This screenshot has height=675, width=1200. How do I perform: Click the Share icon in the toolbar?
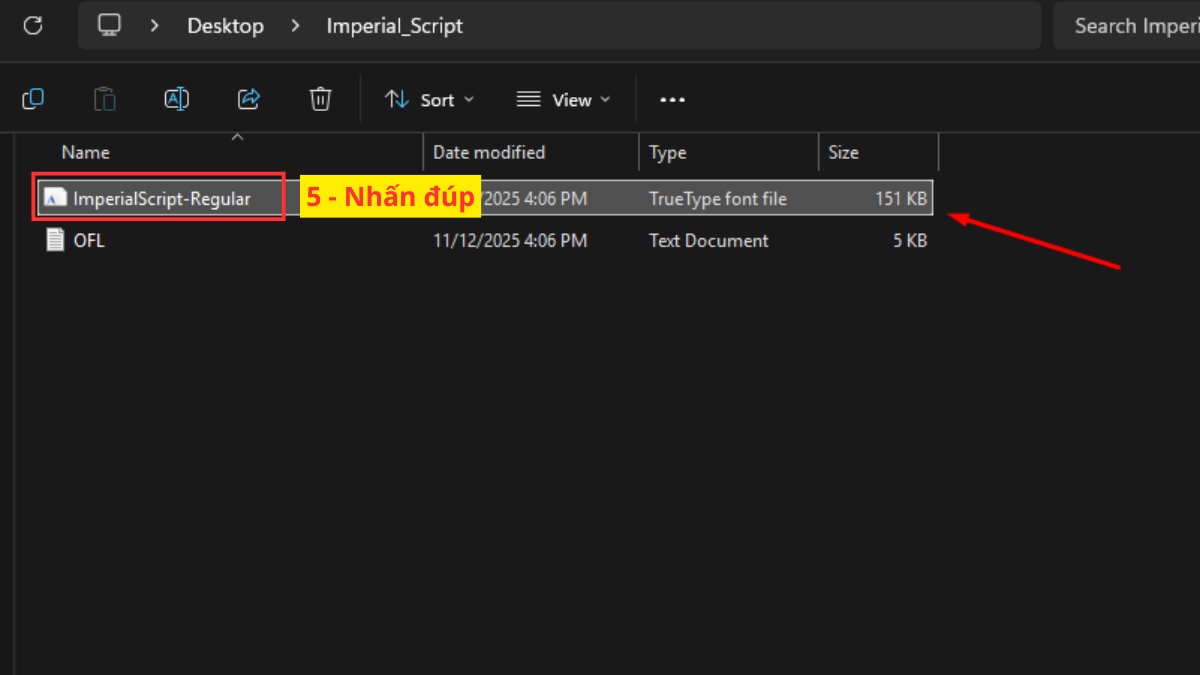pos(248,99)
